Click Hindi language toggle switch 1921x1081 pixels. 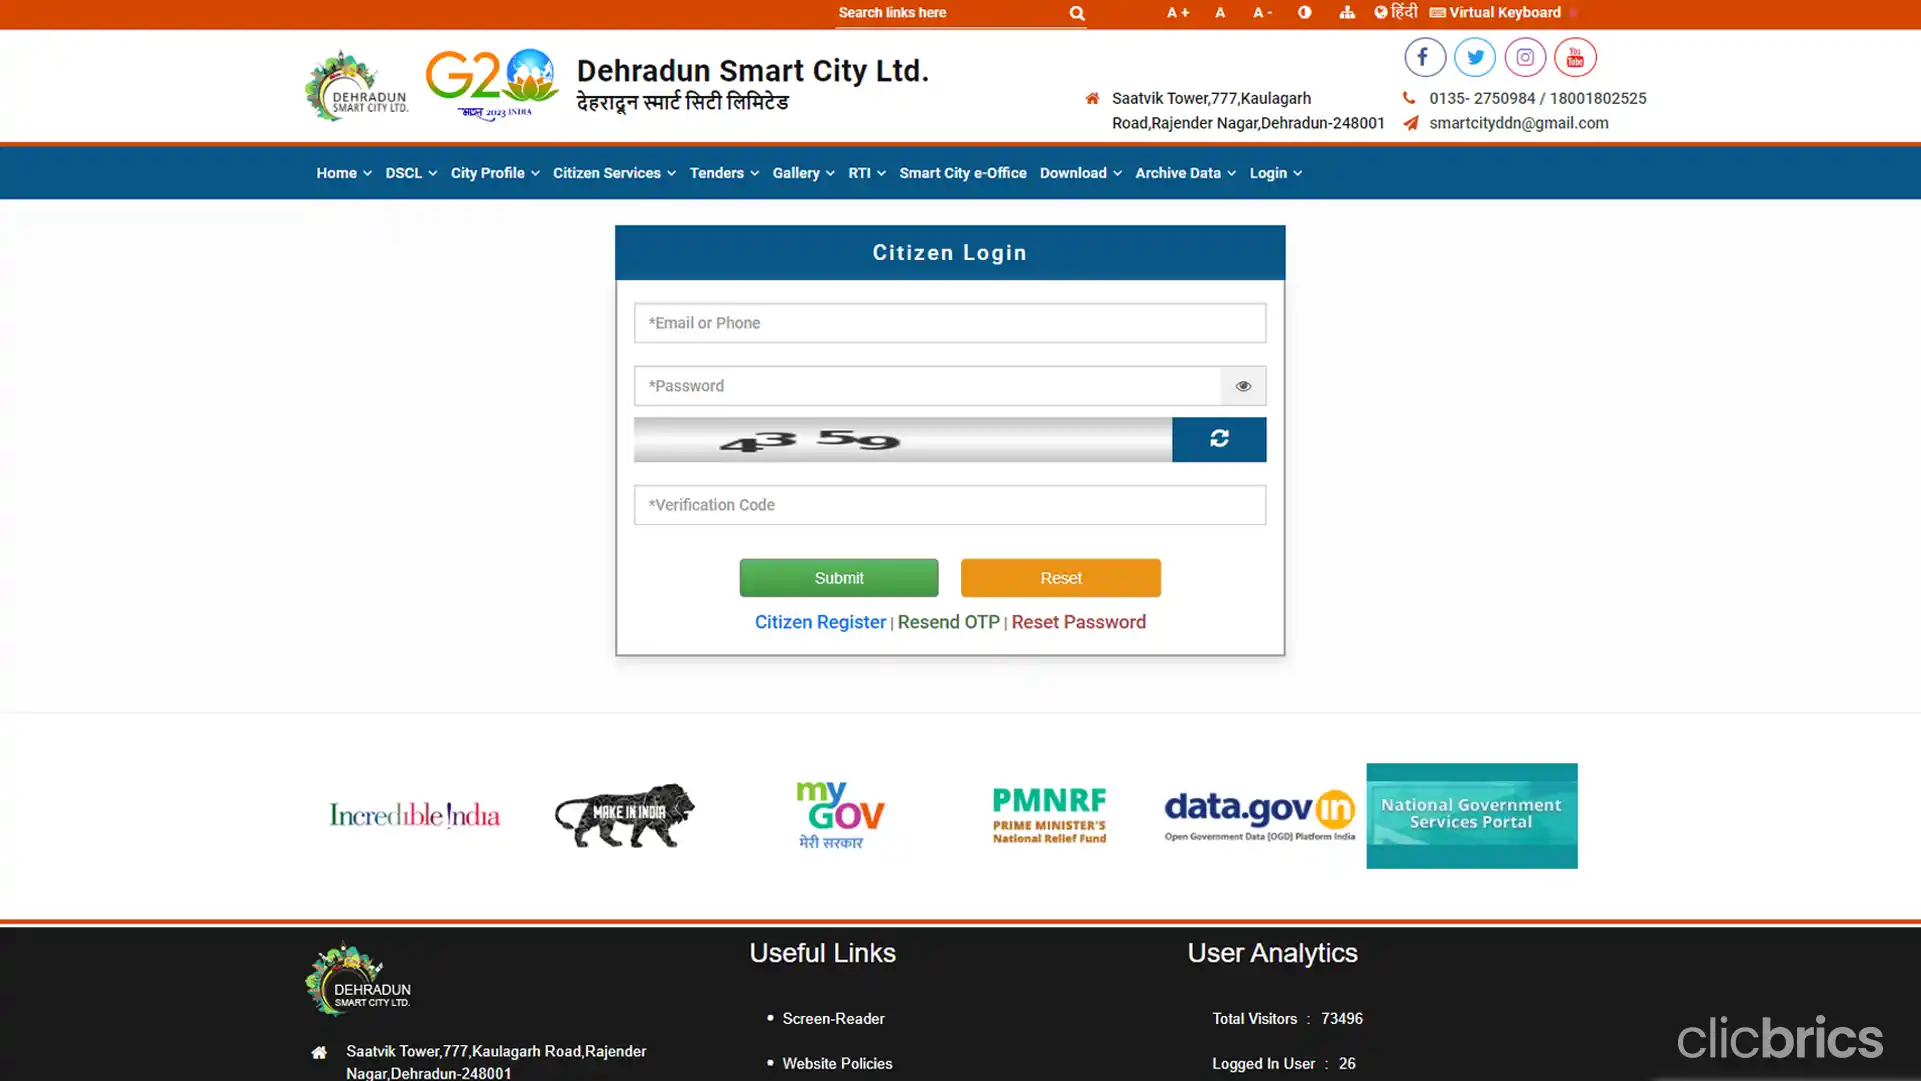point(1395,12)
